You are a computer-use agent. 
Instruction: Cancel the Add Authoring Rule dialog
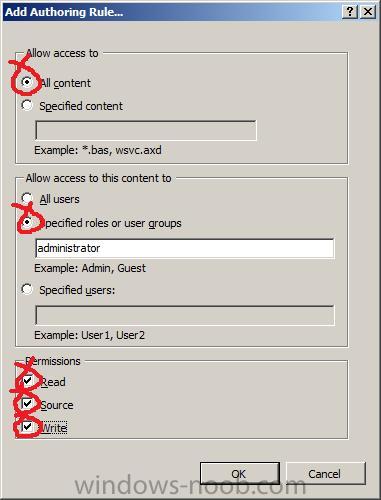[x=325, y=473]
